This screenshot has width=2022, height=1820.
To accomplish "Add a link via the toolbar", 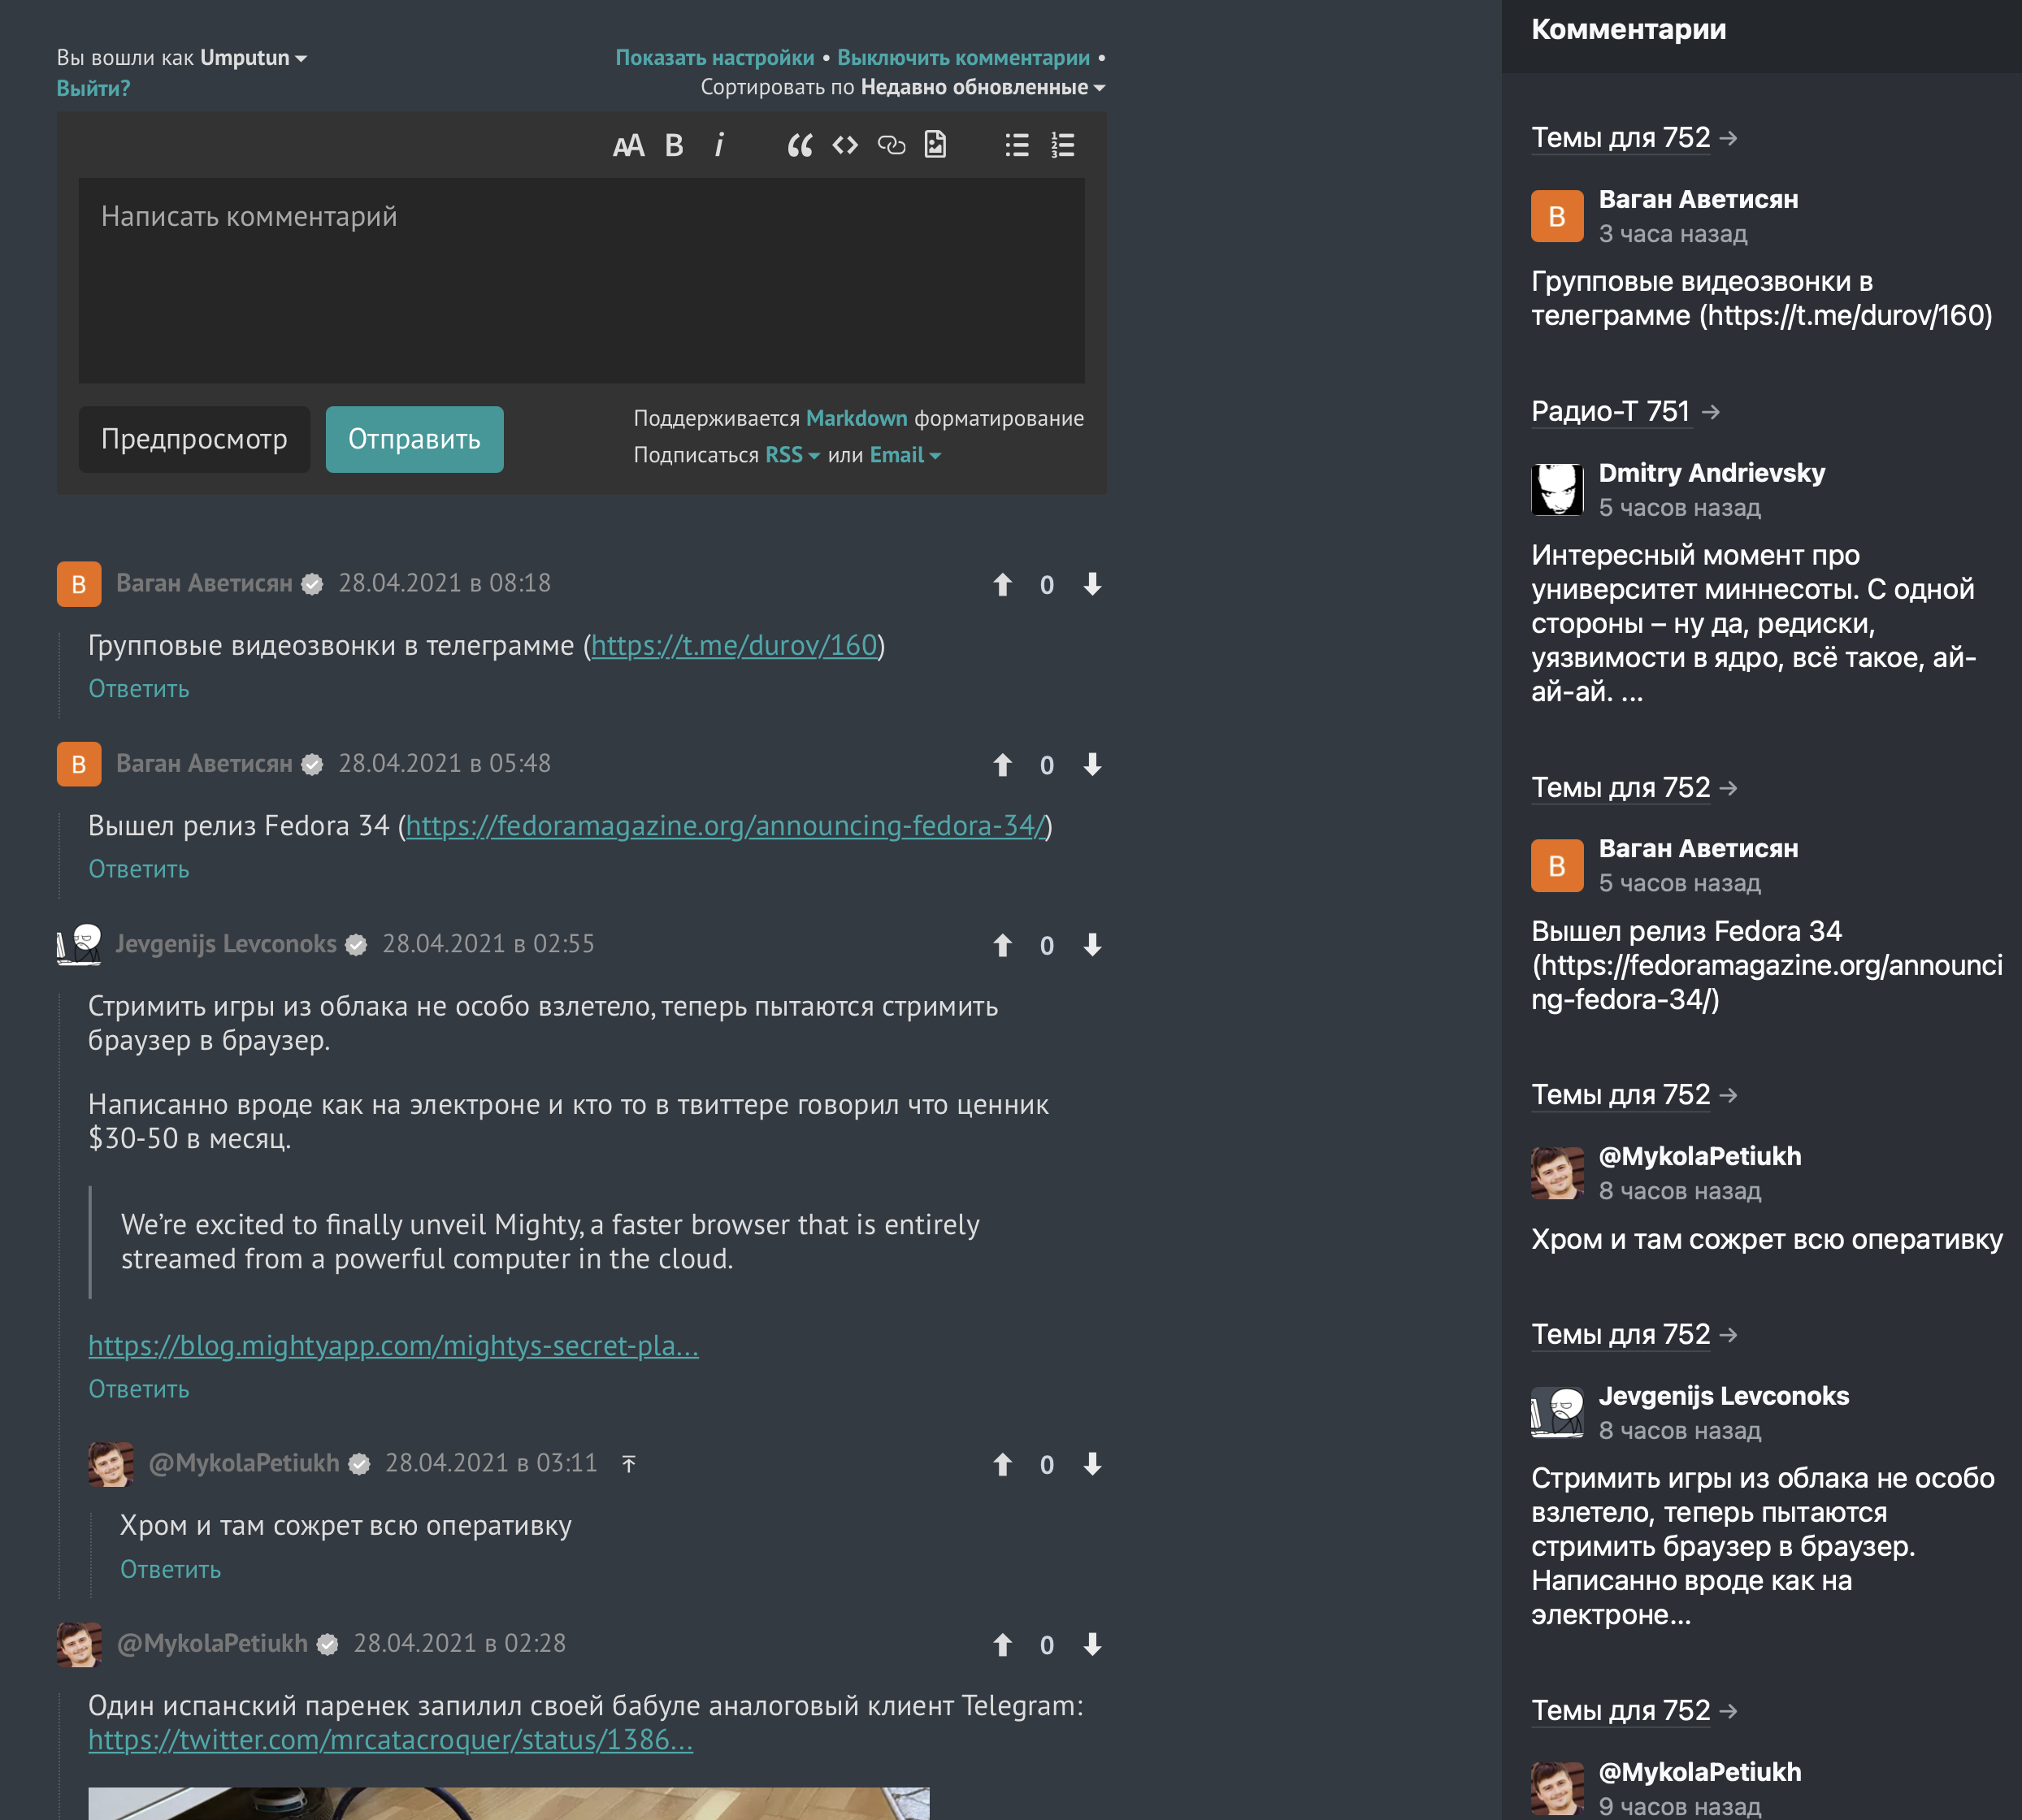I will tap(891, 146).
